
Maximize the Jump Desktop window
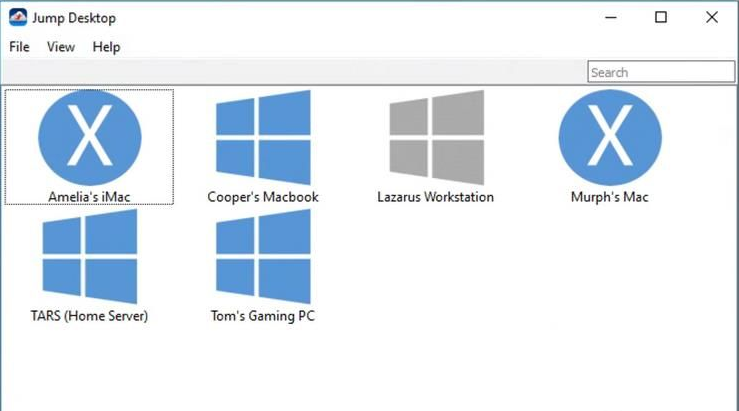(x=661, y=17)
